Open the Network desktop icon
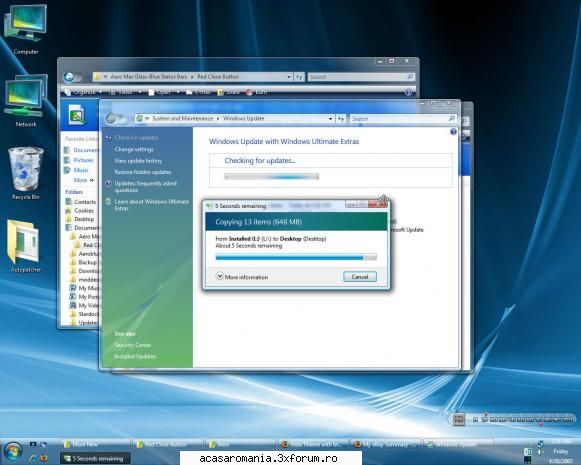 [x=26, y=101]
